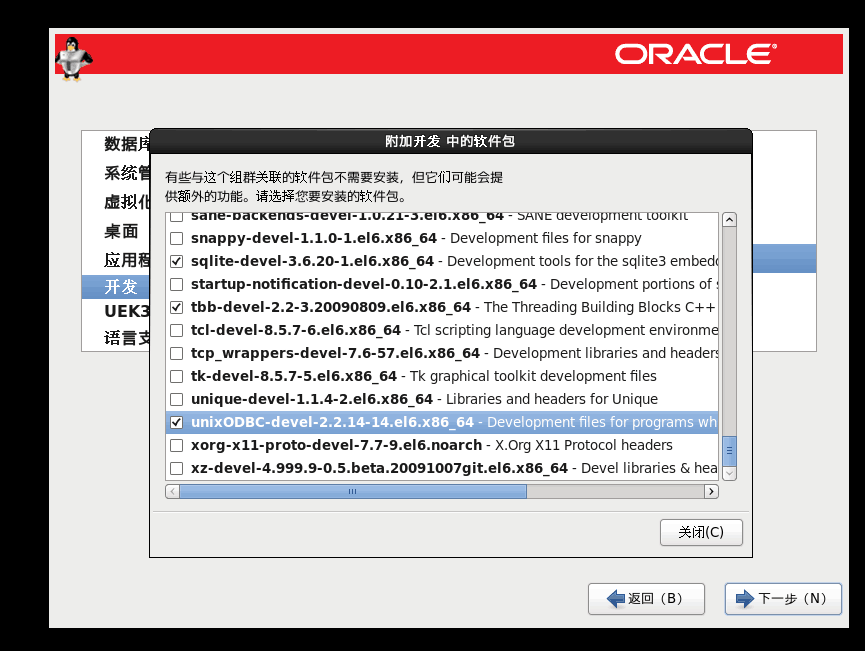Click the Oracle logo in header

pyautogui.click(x=695, y=54)
